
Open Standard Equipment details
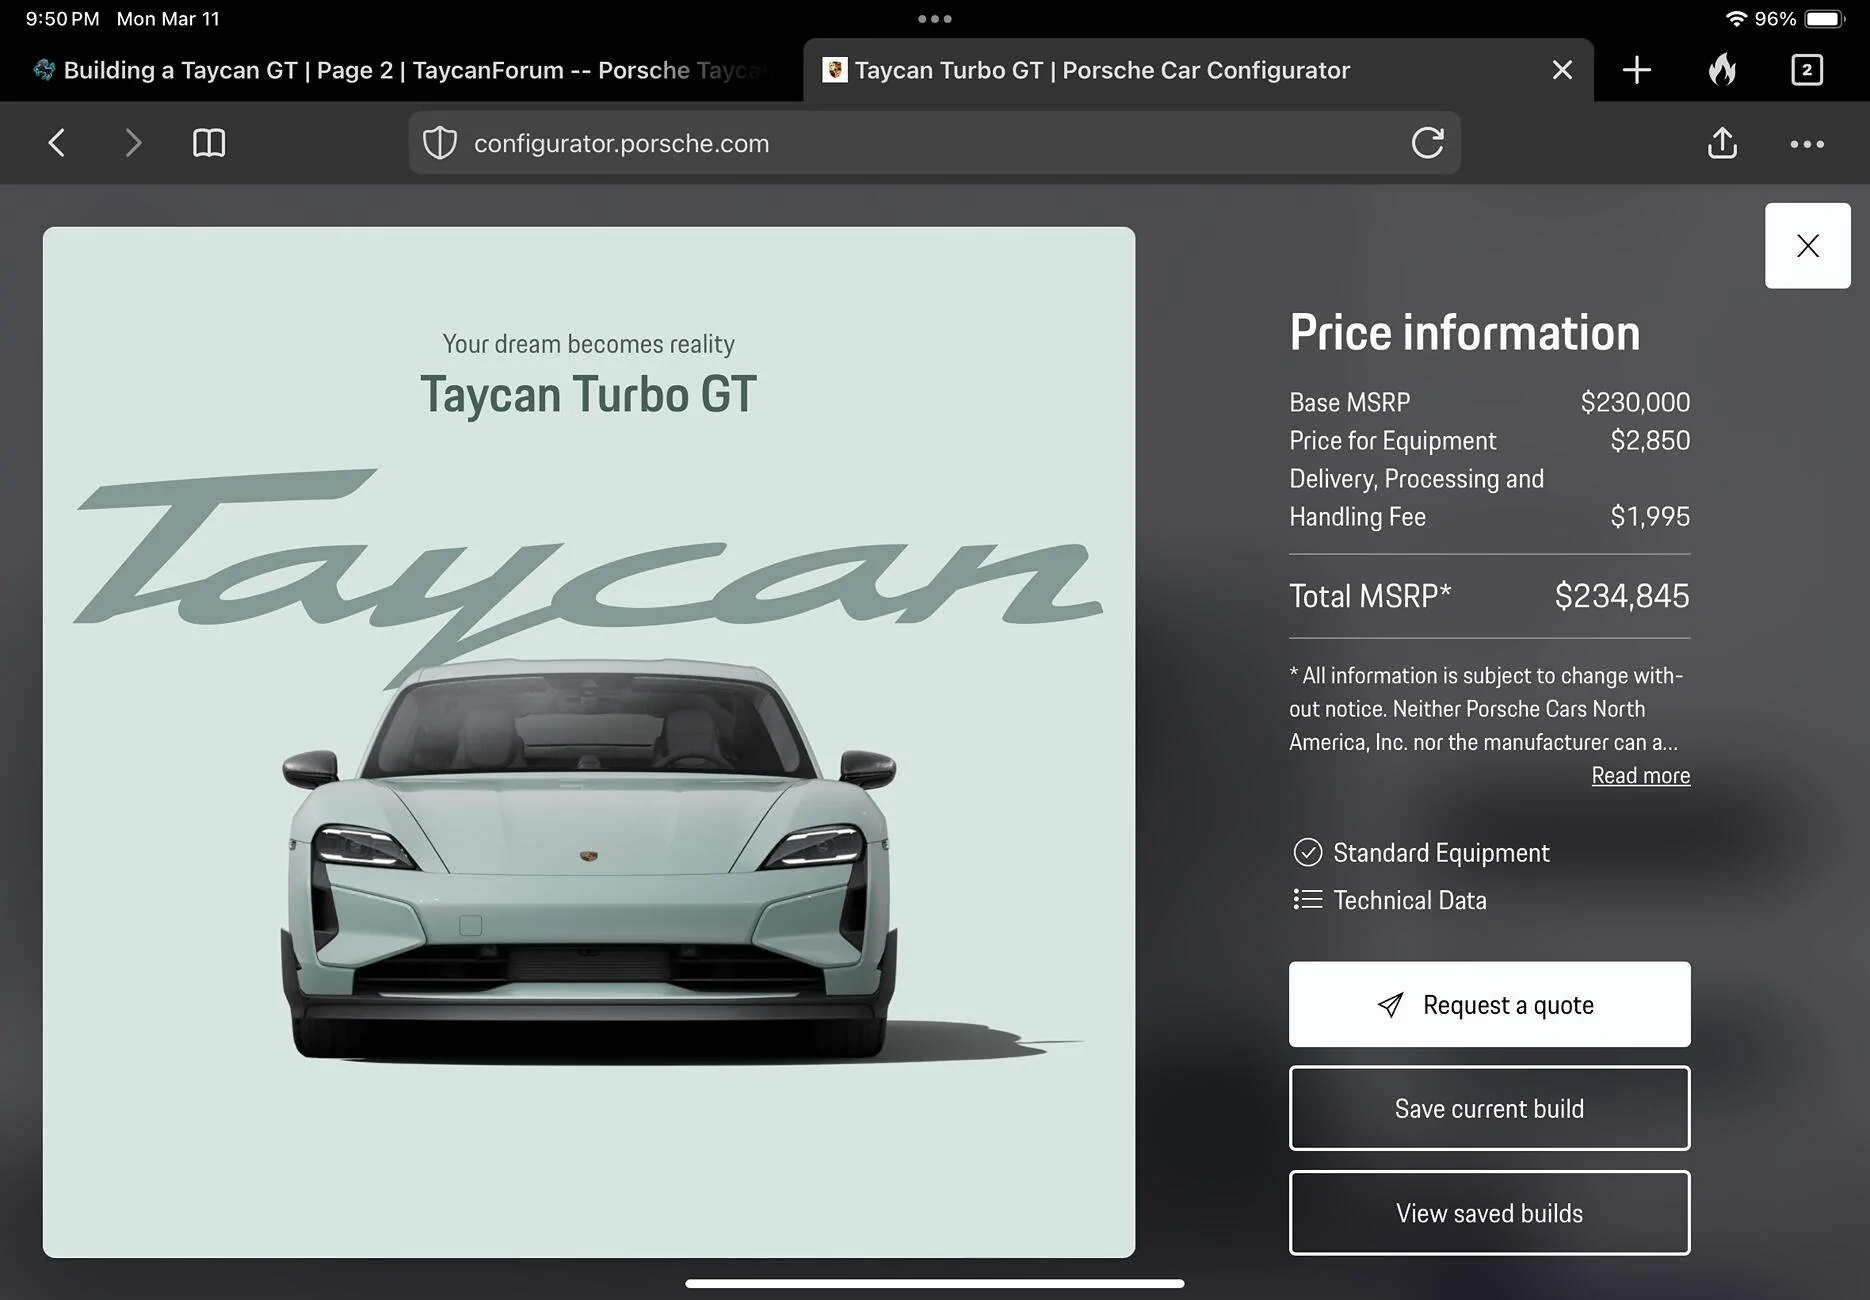point(1421,853)
